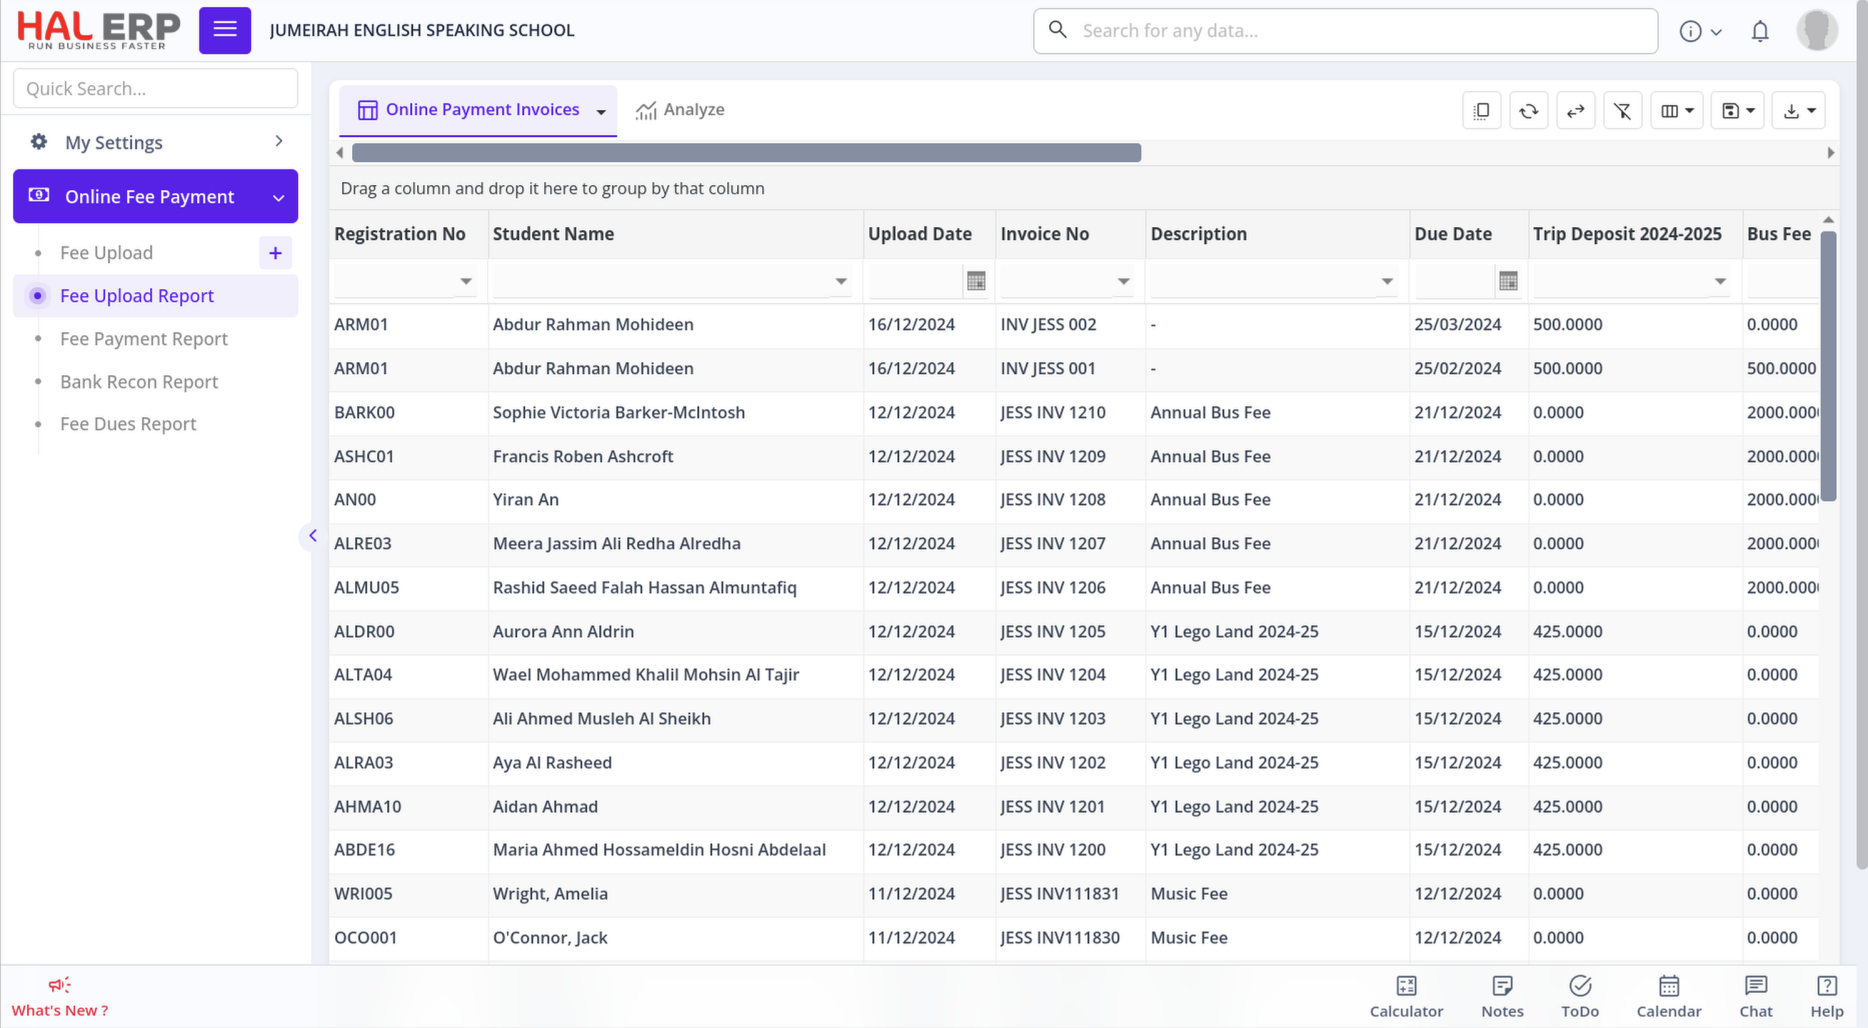Focus the Quick Search box
The width and height of the screenshot is (1868, 1028).
pos(155,88)
